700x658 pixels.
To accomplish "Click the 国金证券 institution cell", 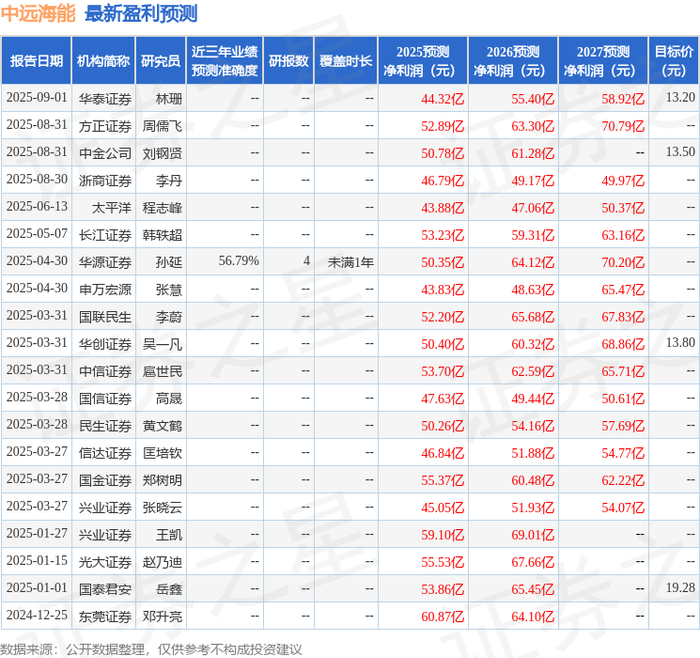I will (x=105, y=480).
